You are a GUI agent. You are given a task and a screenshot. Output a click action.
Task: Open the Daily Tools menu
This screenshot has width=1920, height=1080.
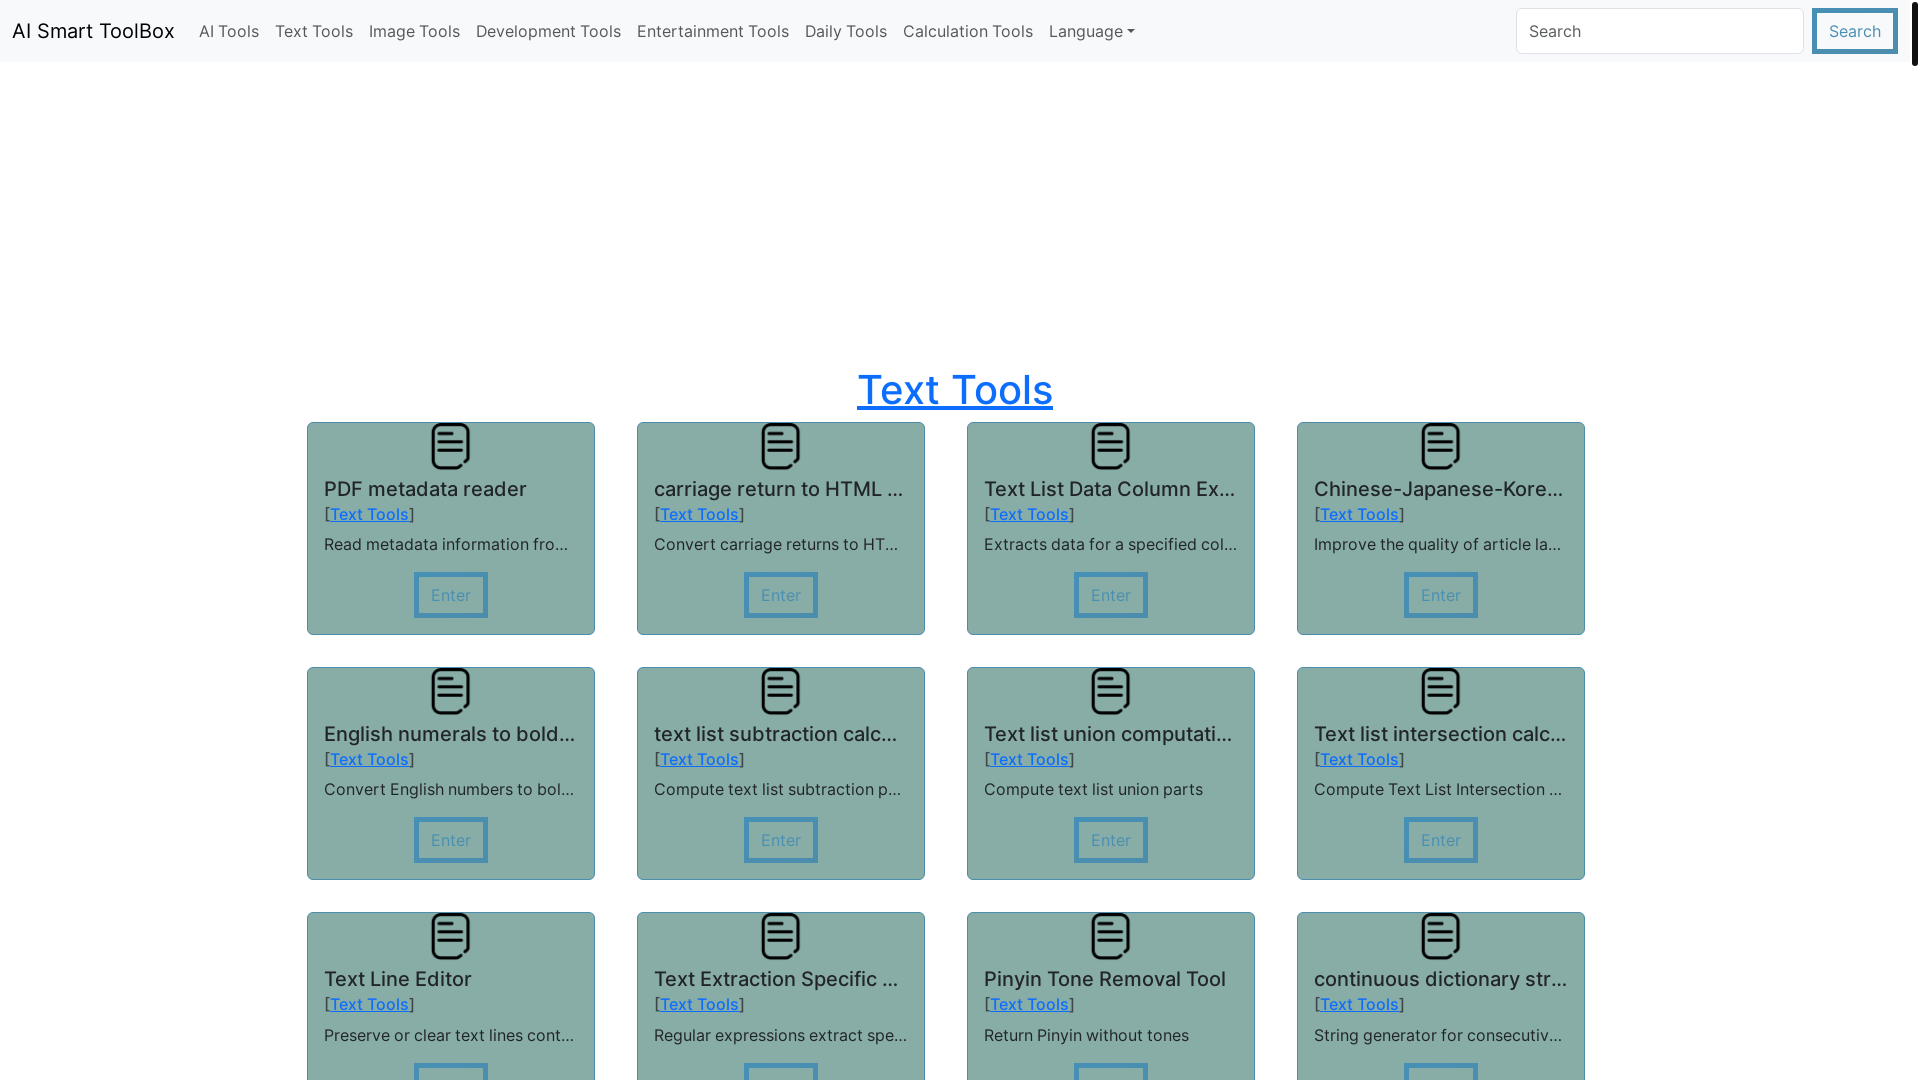coord(846,31)
